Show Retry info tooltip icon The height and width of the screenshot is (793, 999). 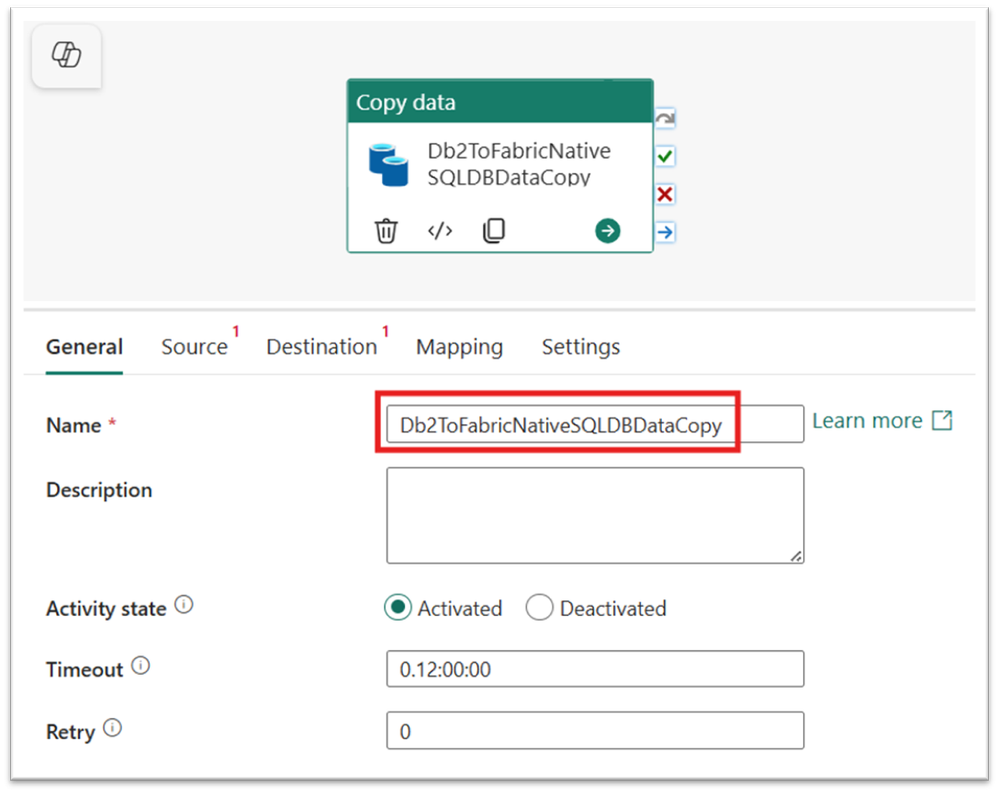[112, 727]
